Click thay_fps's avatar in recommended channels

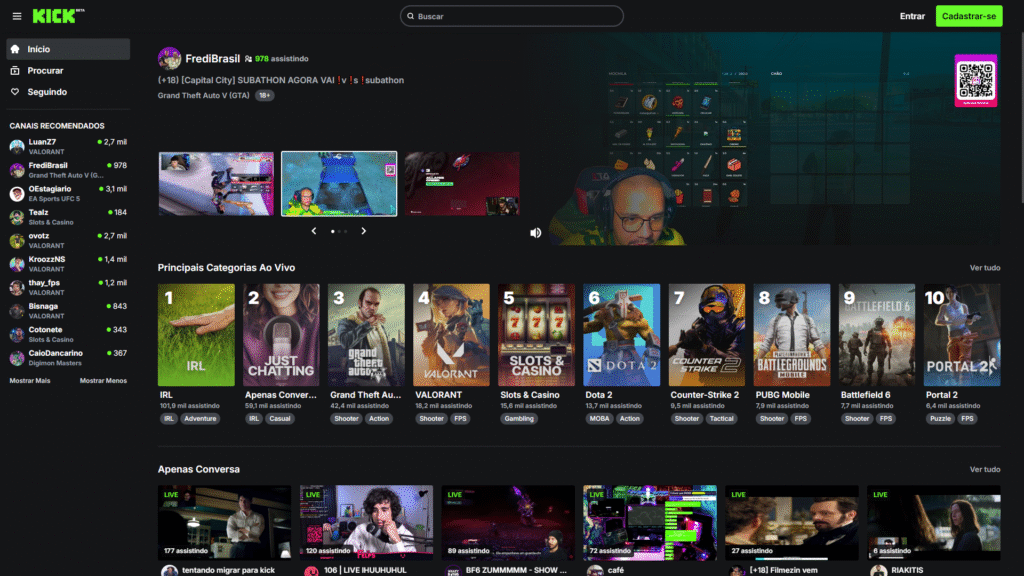point(17,287)
